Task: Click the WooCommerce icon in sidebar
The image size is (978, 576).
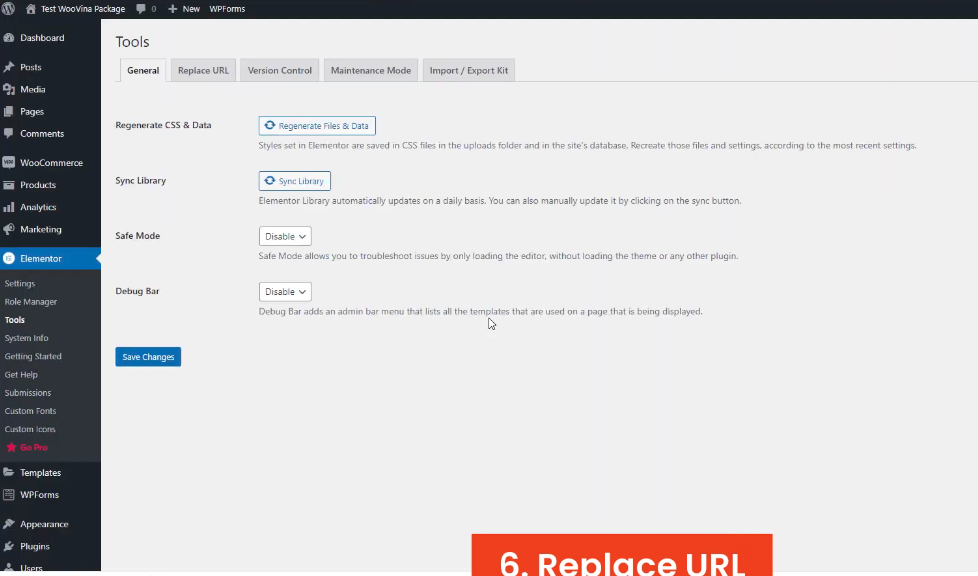Action: [9, 162]
